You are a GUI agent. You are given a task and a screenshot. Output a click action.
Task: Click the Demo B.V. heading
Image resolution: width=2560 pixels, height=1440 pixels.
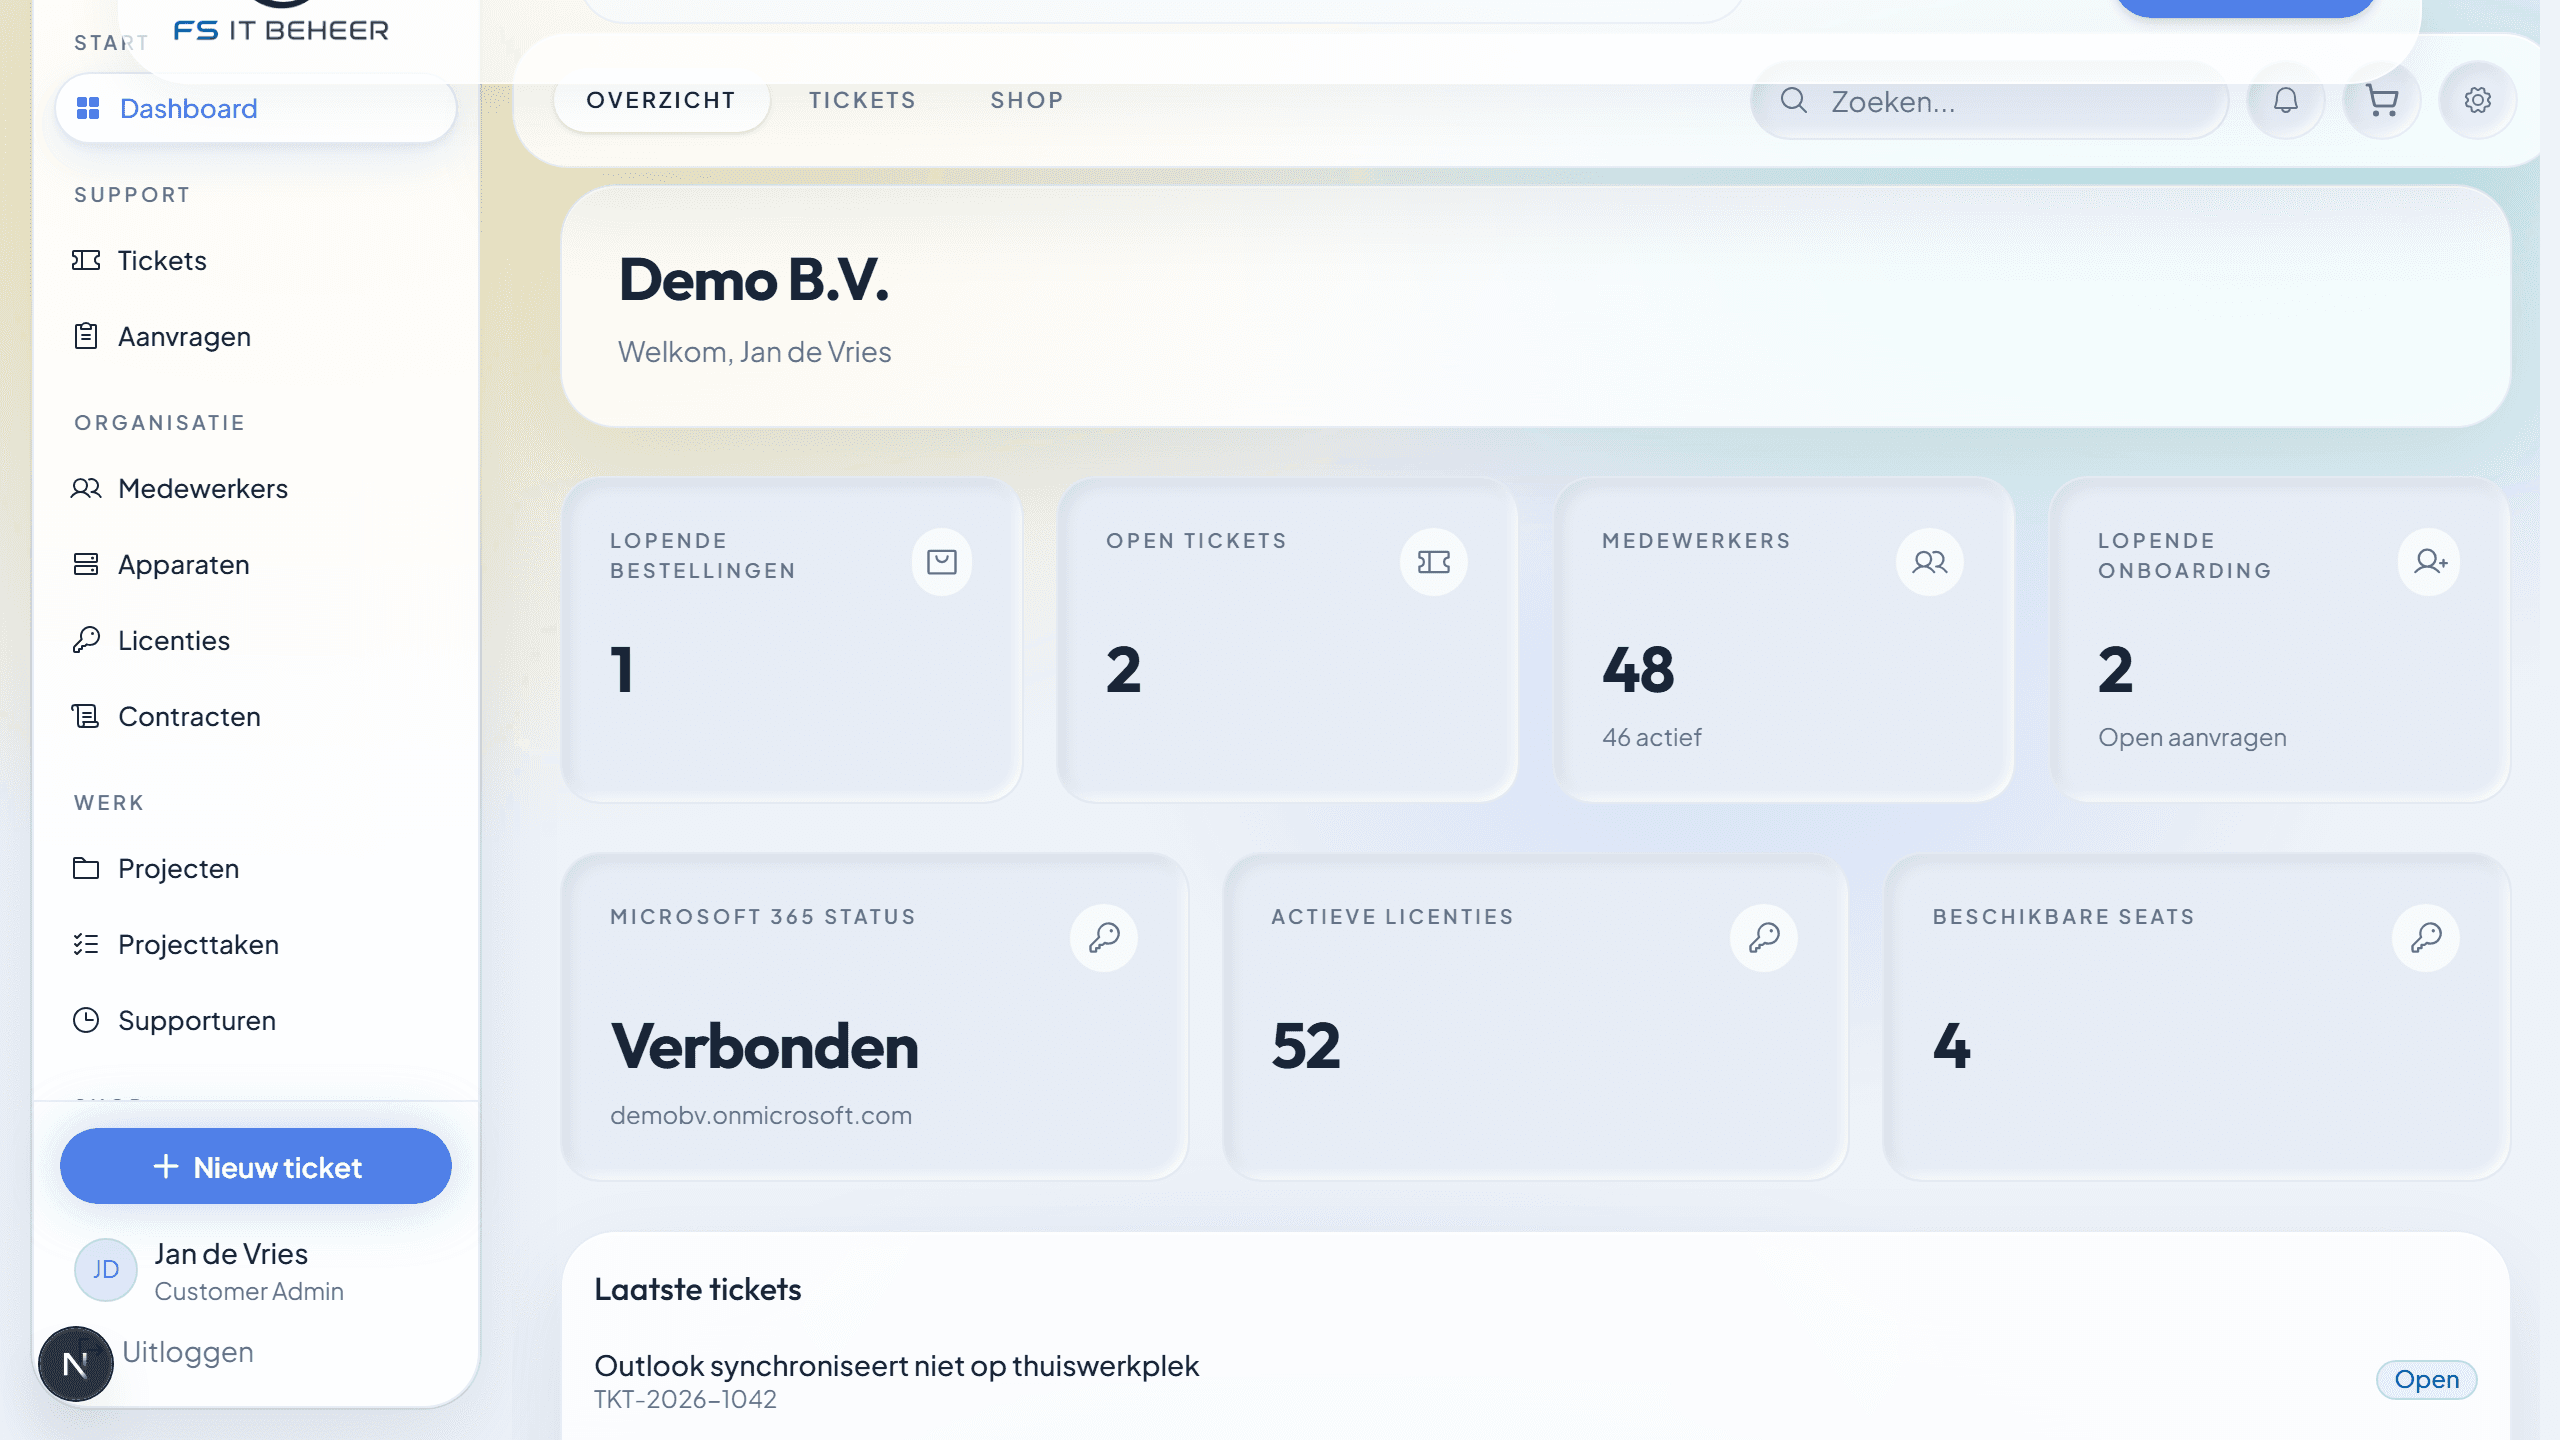tap(754, 279)
